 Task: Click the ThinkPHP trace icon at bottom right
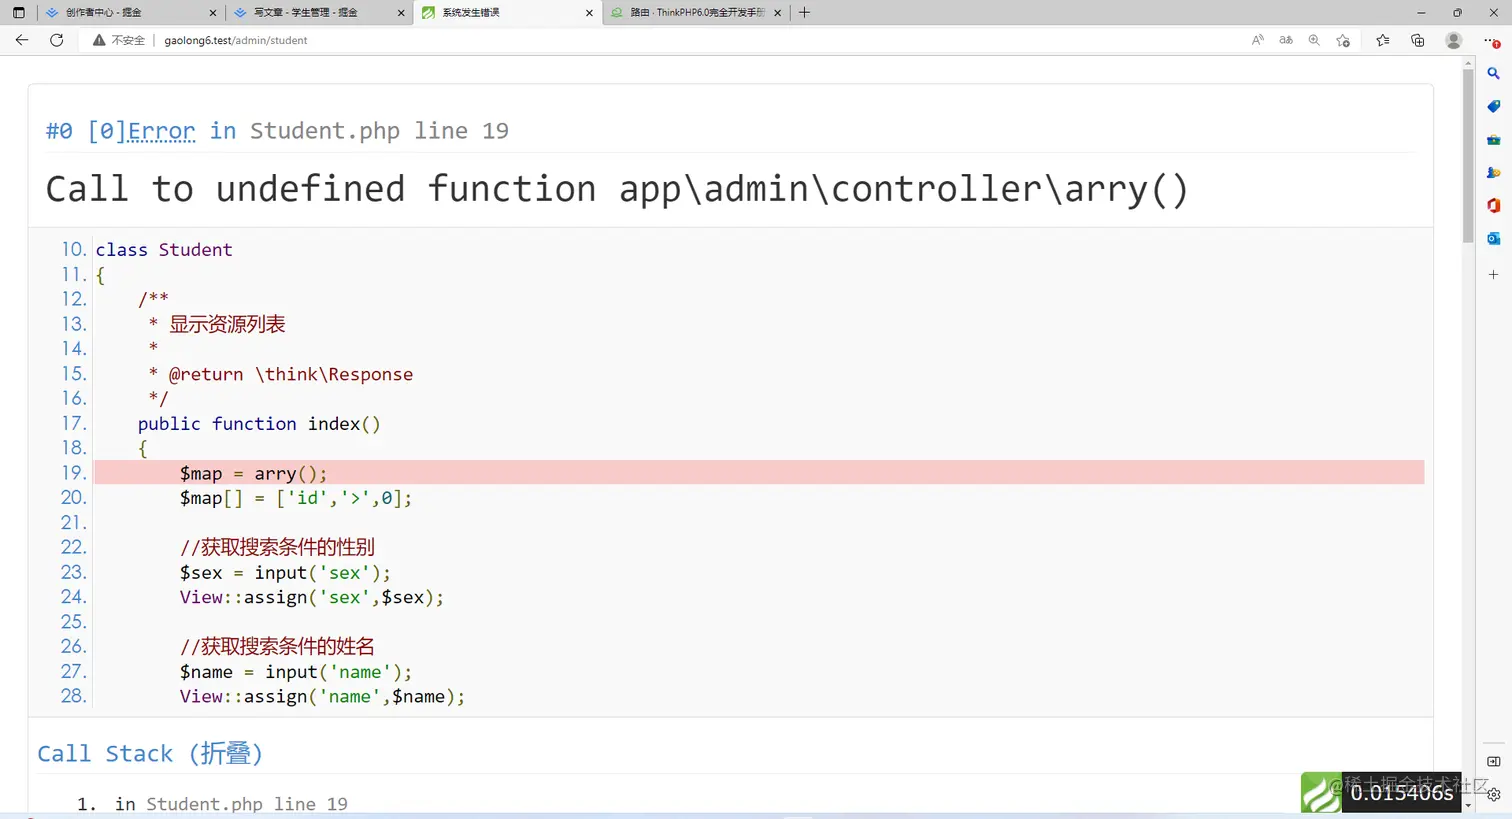click(1321, 792)
